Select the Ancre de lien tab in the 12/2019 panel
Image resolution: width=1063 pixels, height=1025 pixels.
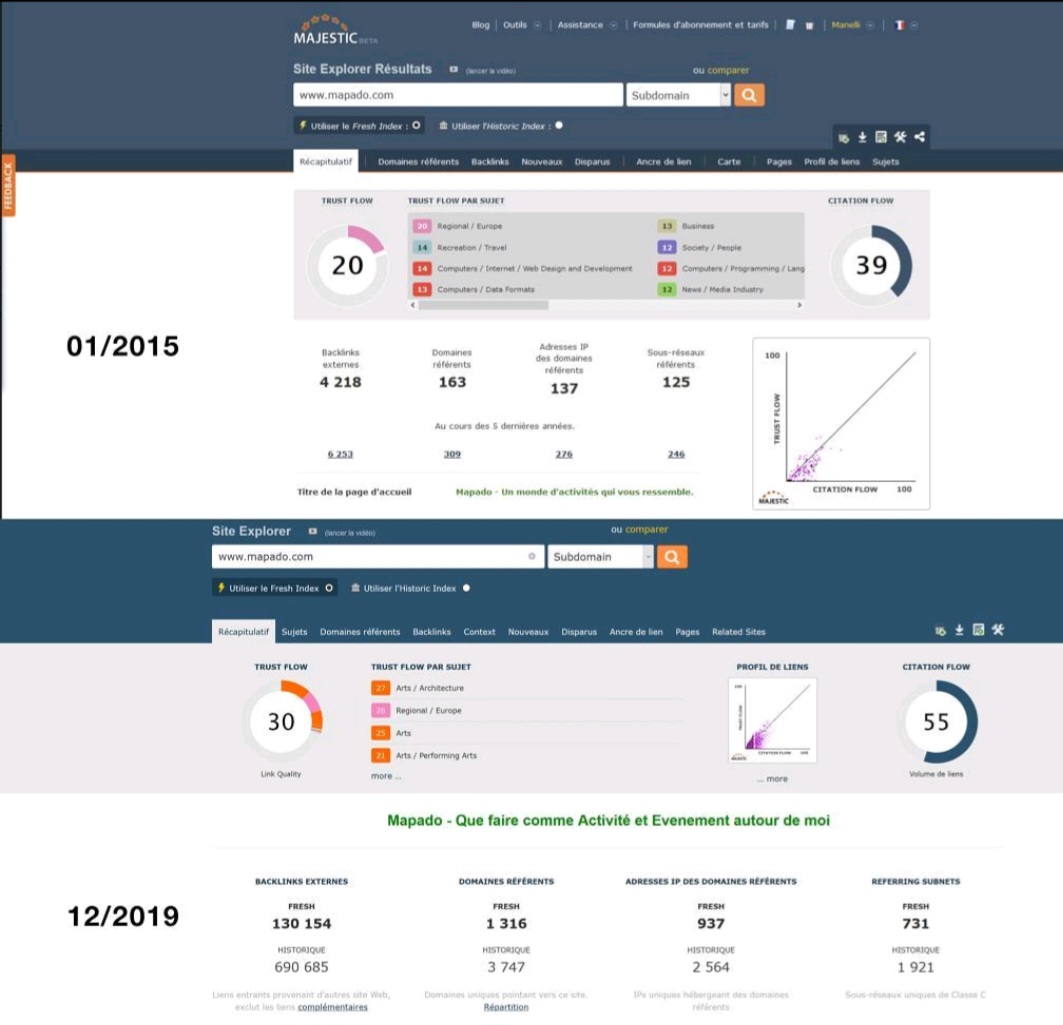point(636,632)
